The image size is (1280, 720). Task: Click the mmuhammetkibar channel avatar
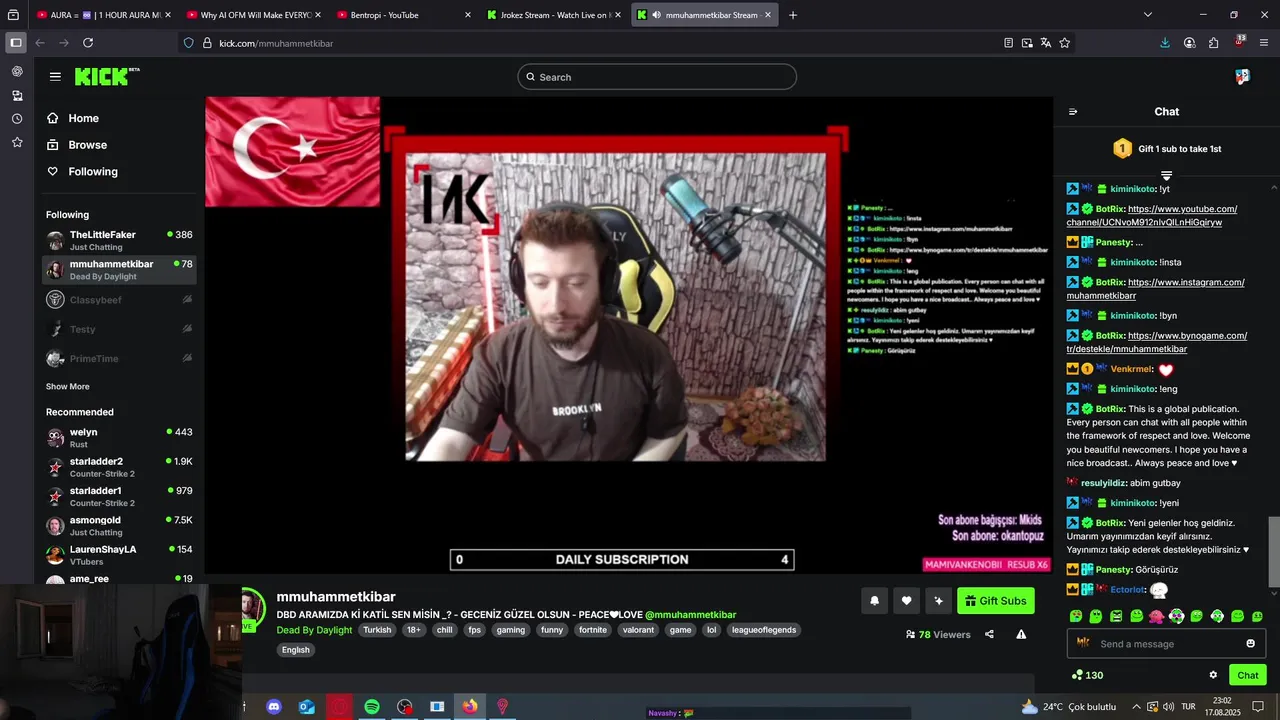click(x=252, y=607)
